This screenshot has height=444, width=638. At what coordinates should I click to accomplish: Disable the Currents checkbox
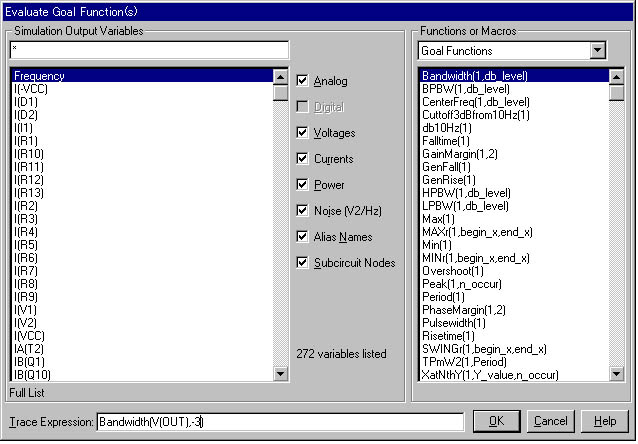click(303, 159)
